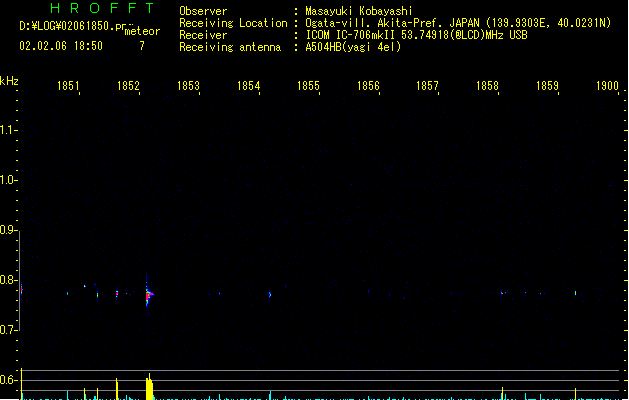Click the date stamp 02.02.06 18:50
This screenshot has width=629, height=400.
61,46
